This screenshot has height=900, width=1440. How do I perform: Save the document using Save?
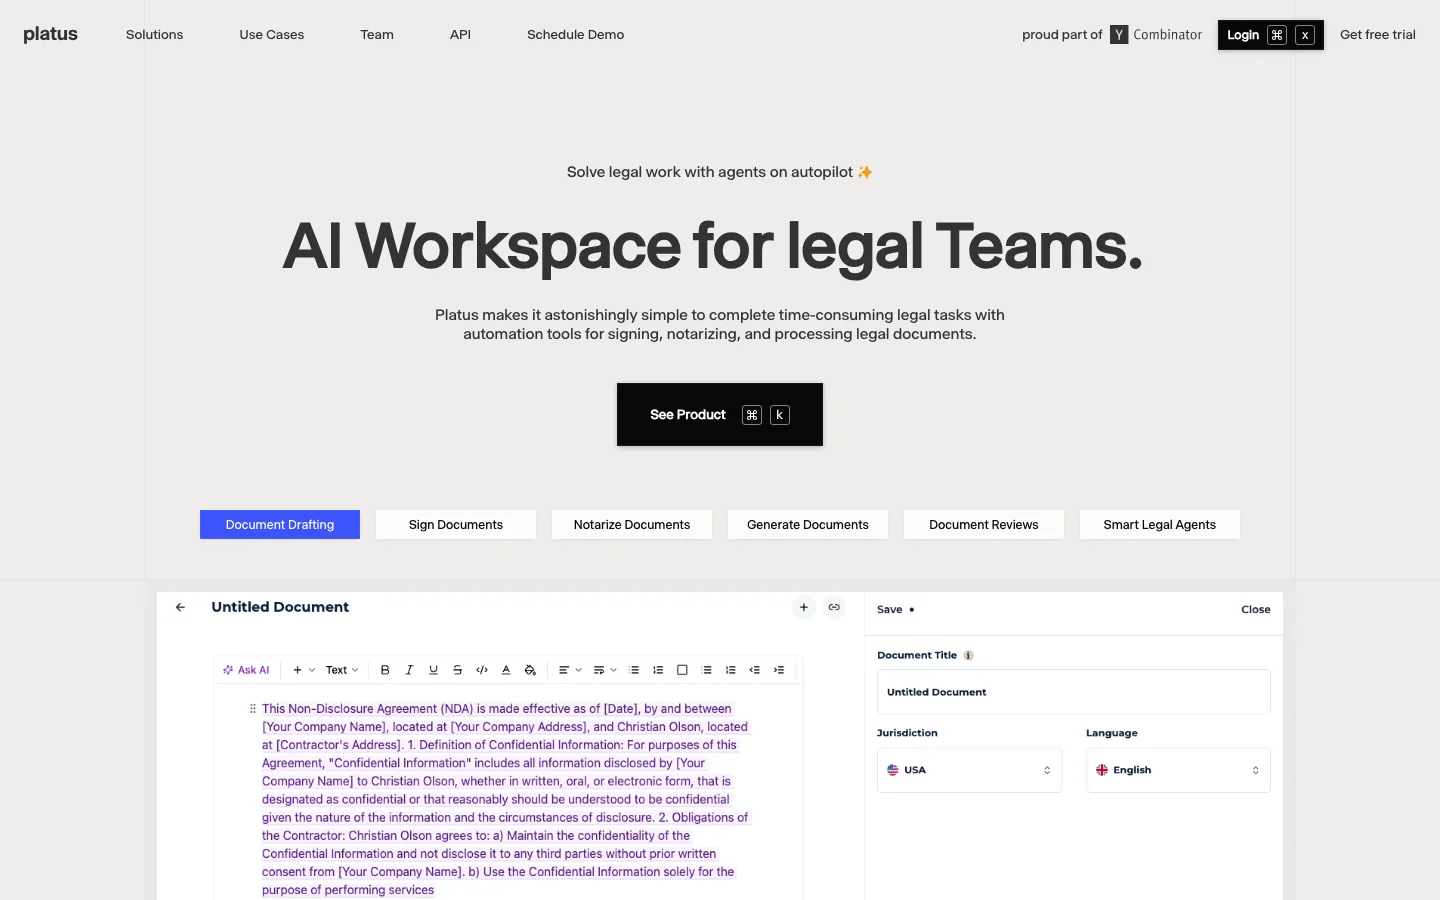(890, 609)
